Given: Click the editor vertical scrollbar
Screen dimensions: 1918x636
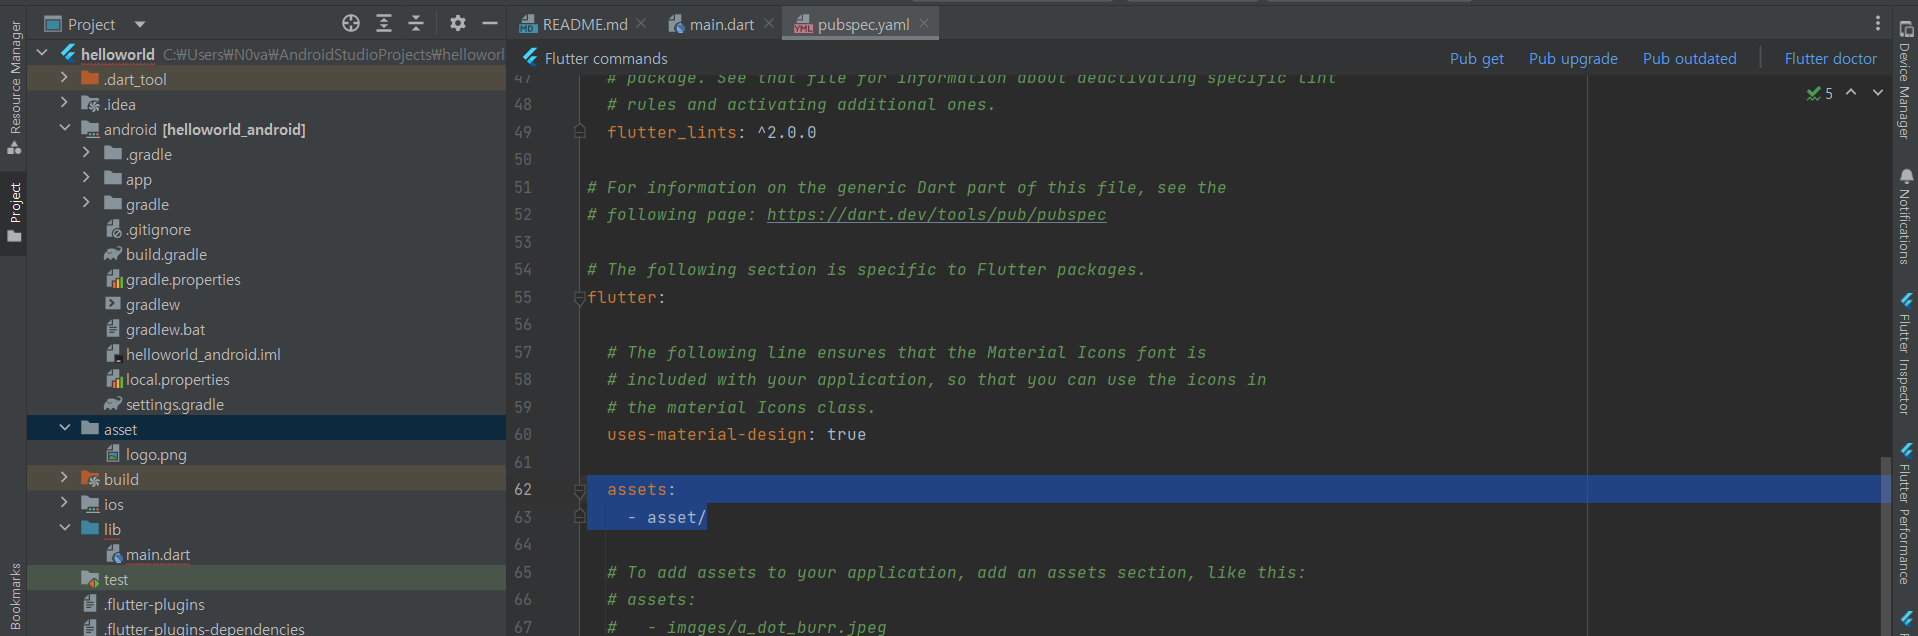Looking at the screenshot, I should click(1885, 545).
